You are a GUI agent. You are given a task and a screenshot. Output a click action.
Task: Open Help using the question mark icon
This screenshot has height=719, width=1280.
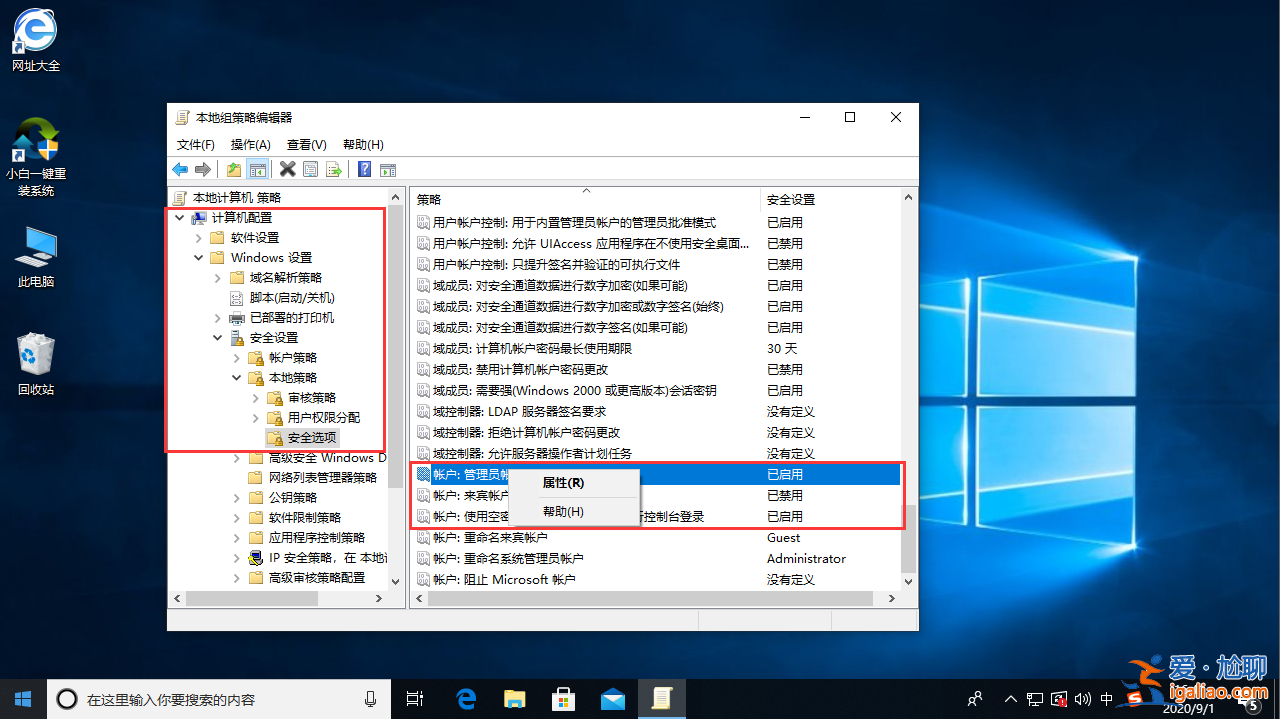[x=363, y=169]
